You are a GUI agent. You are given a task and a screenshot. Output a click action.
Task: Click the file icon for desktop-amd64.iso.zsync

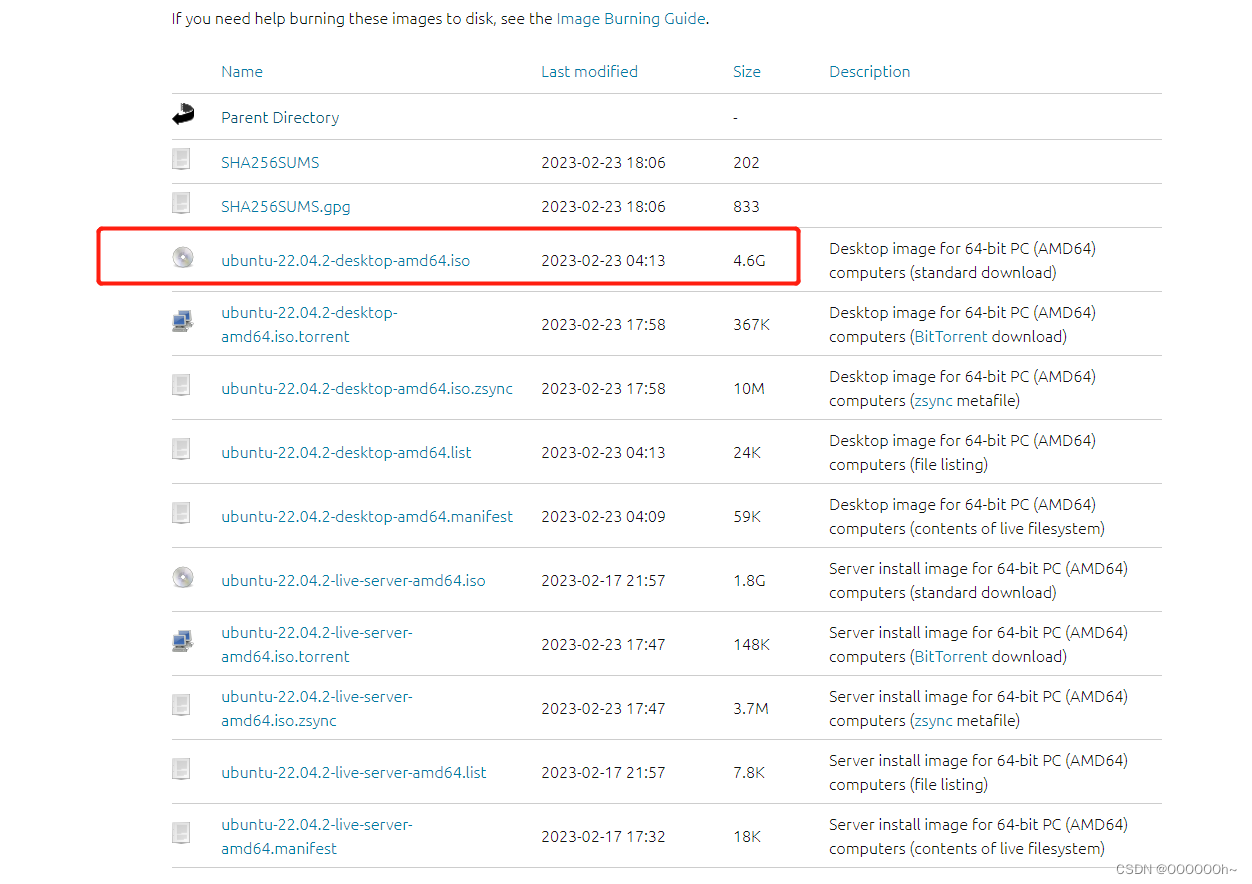(x=181, y=385)
